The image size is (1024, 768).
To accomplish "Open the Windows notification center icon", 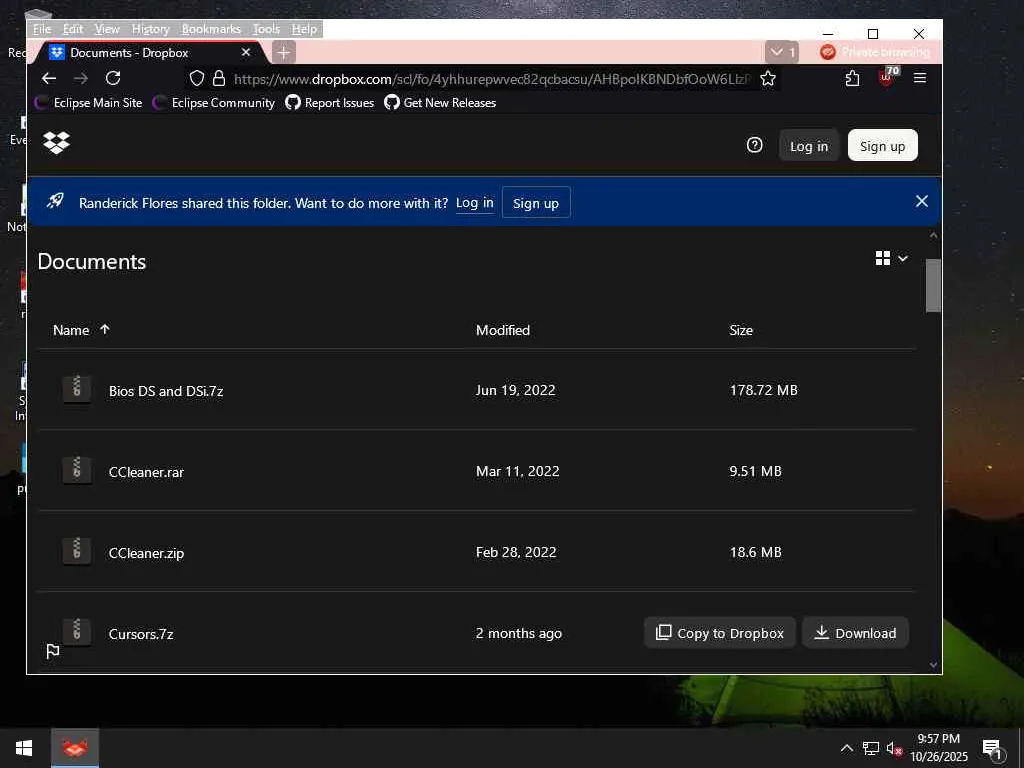I will click(x=991, y=748).
